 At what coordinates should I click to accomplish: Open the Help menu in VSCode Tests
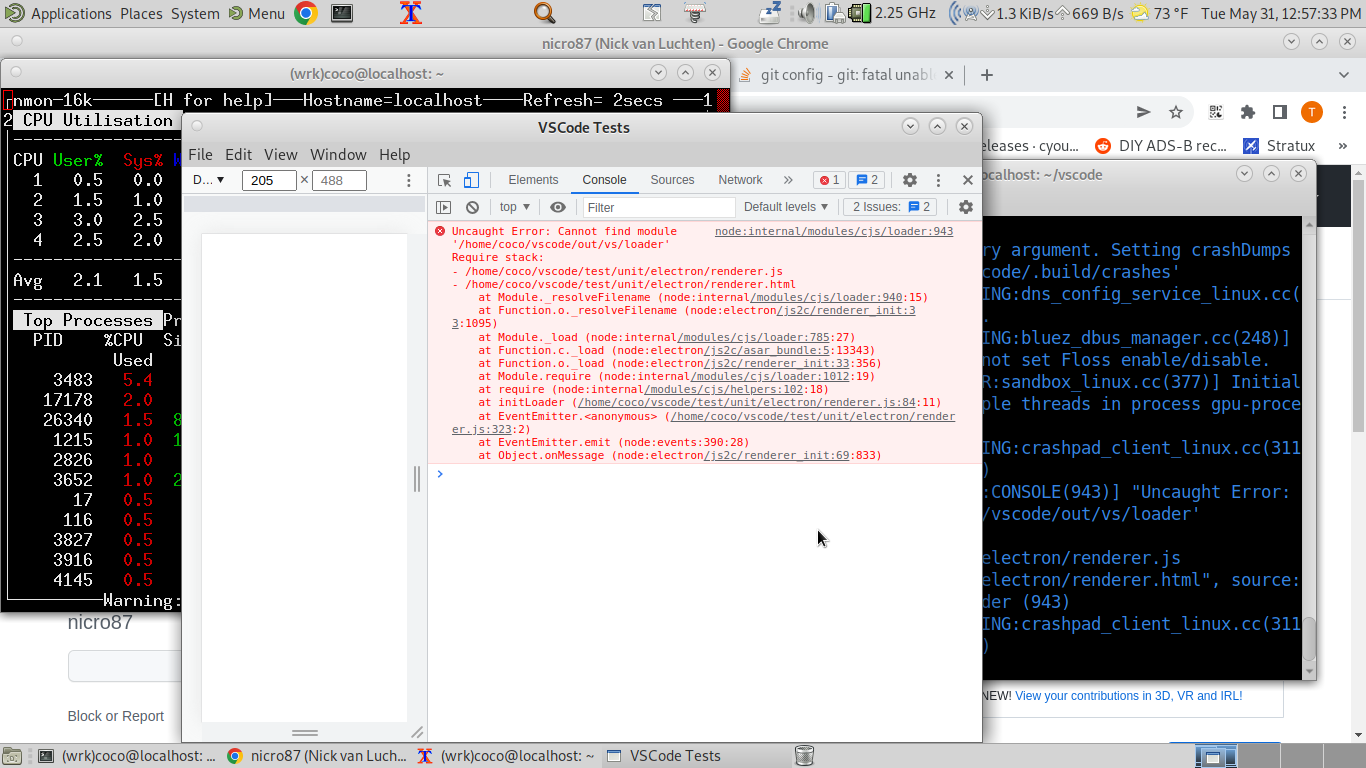coord(394,154)
